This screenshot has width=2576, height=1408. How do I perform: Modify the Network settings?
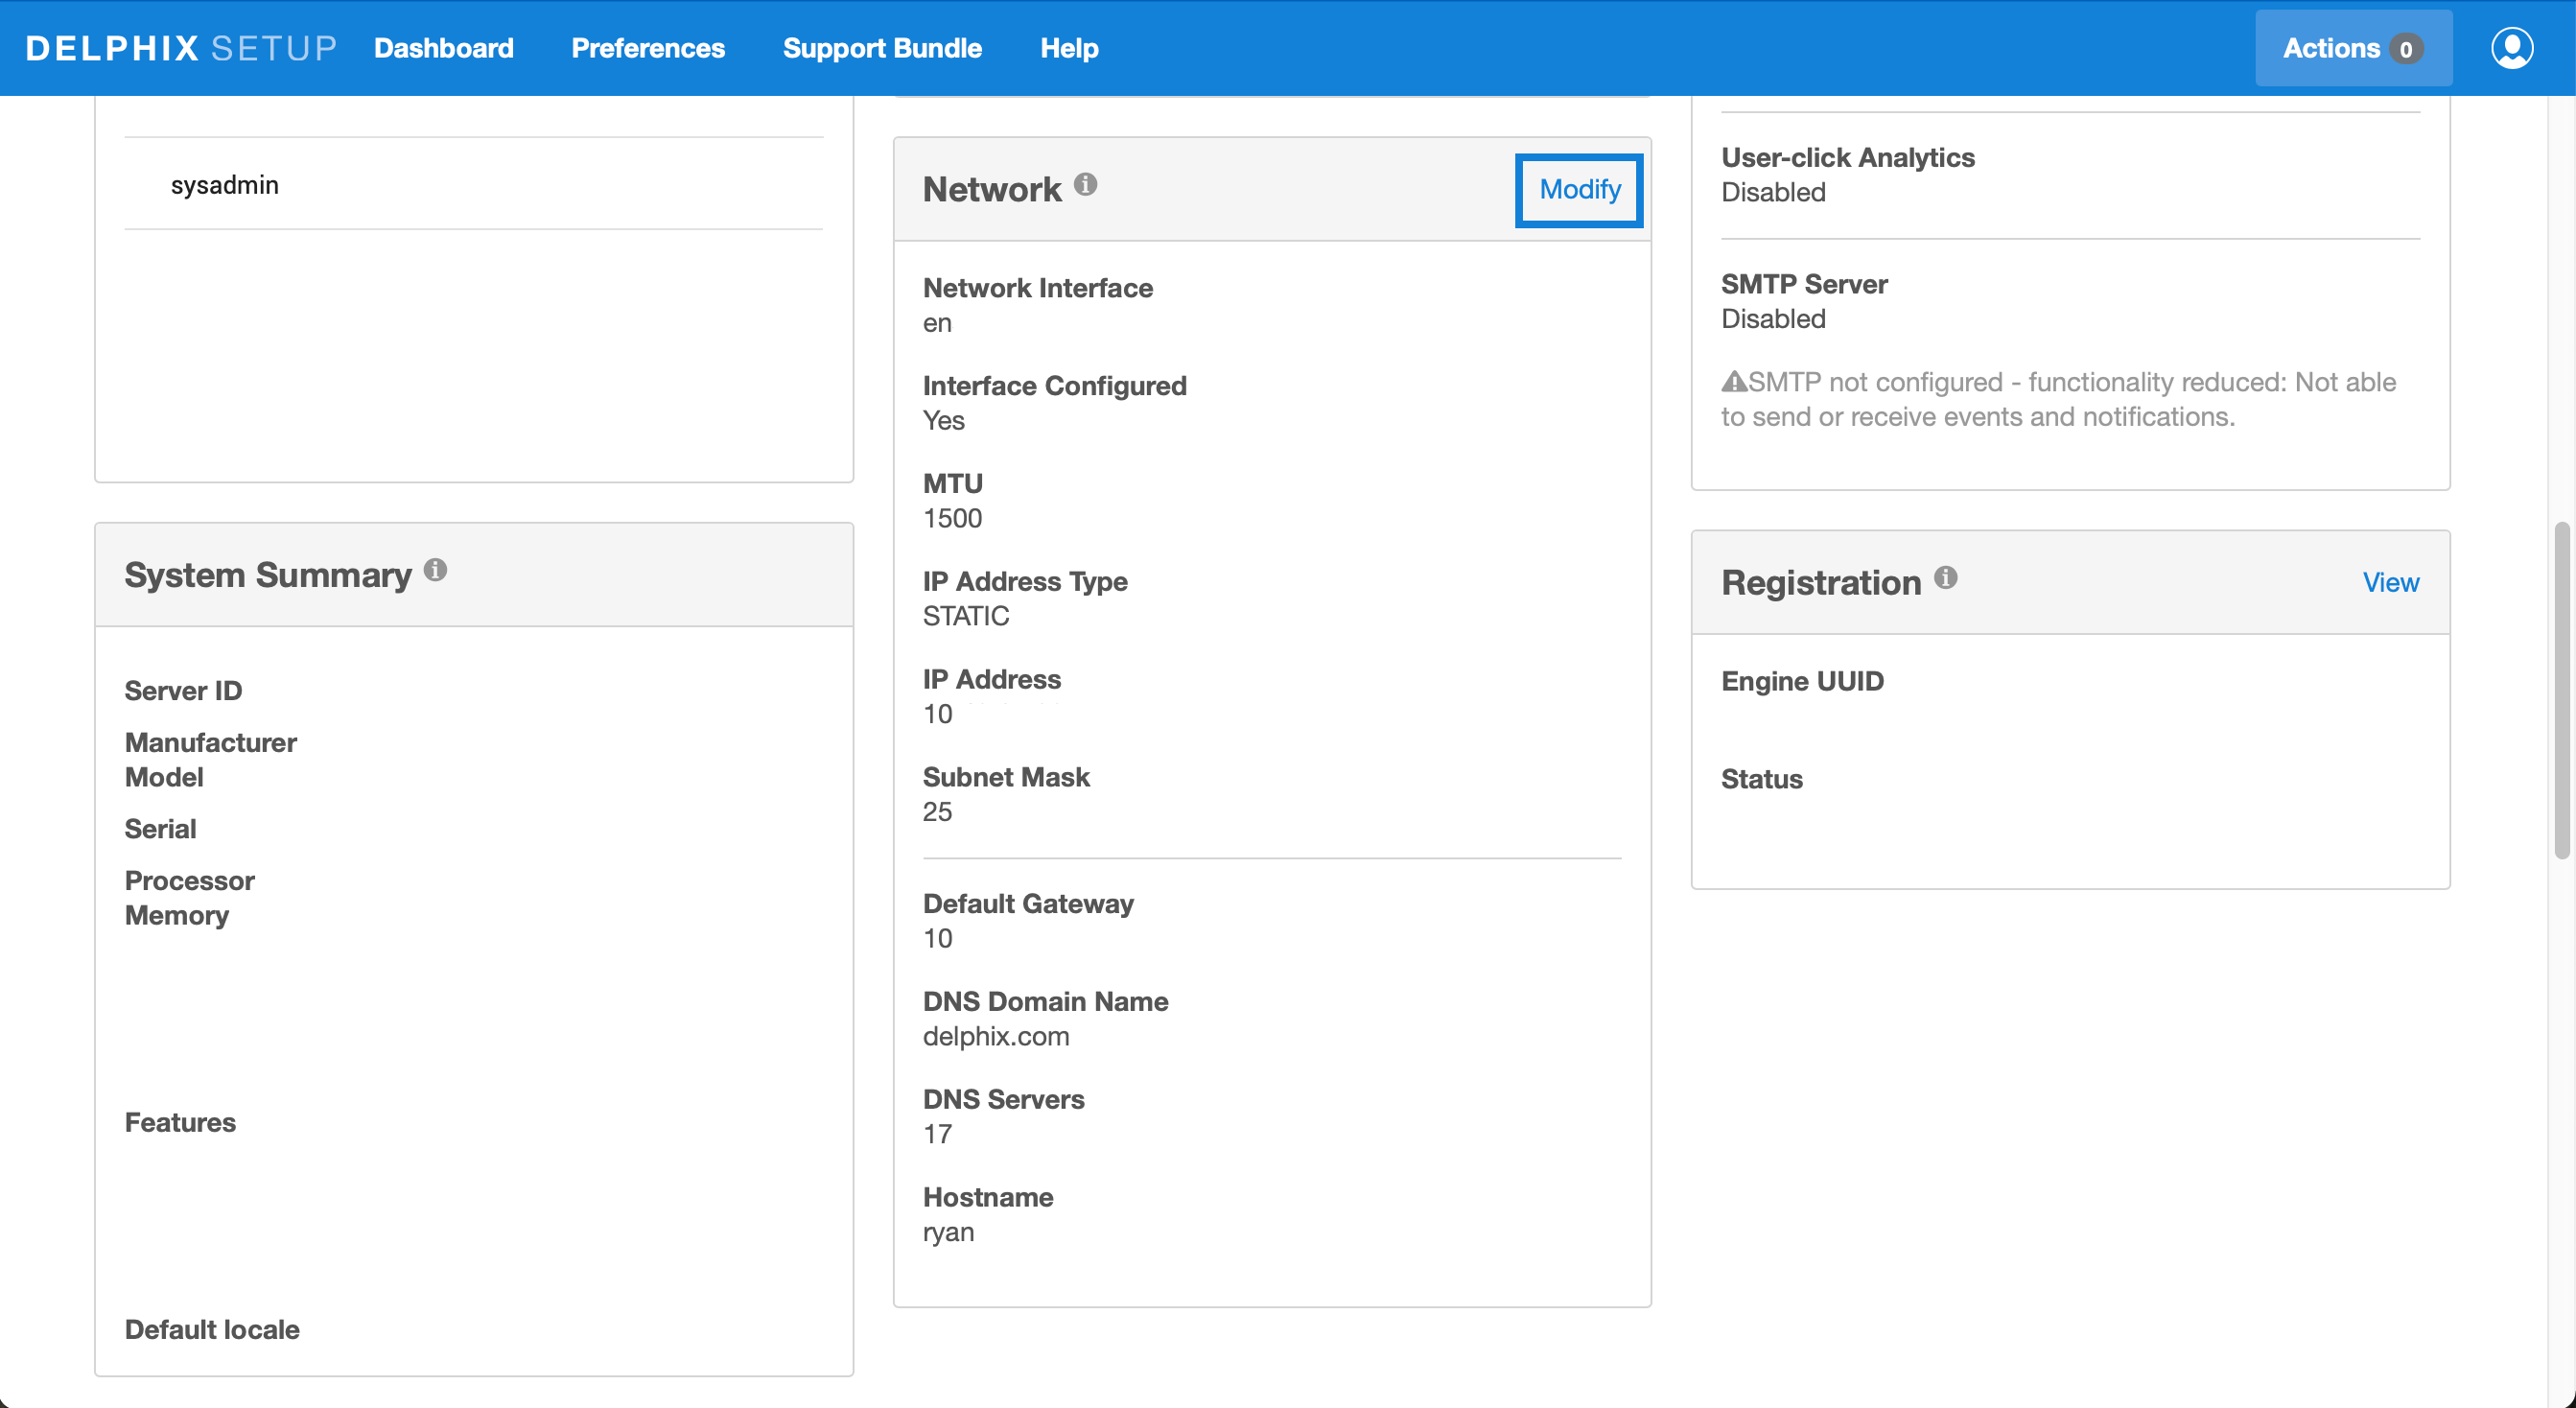click(x=1579, y=190)
